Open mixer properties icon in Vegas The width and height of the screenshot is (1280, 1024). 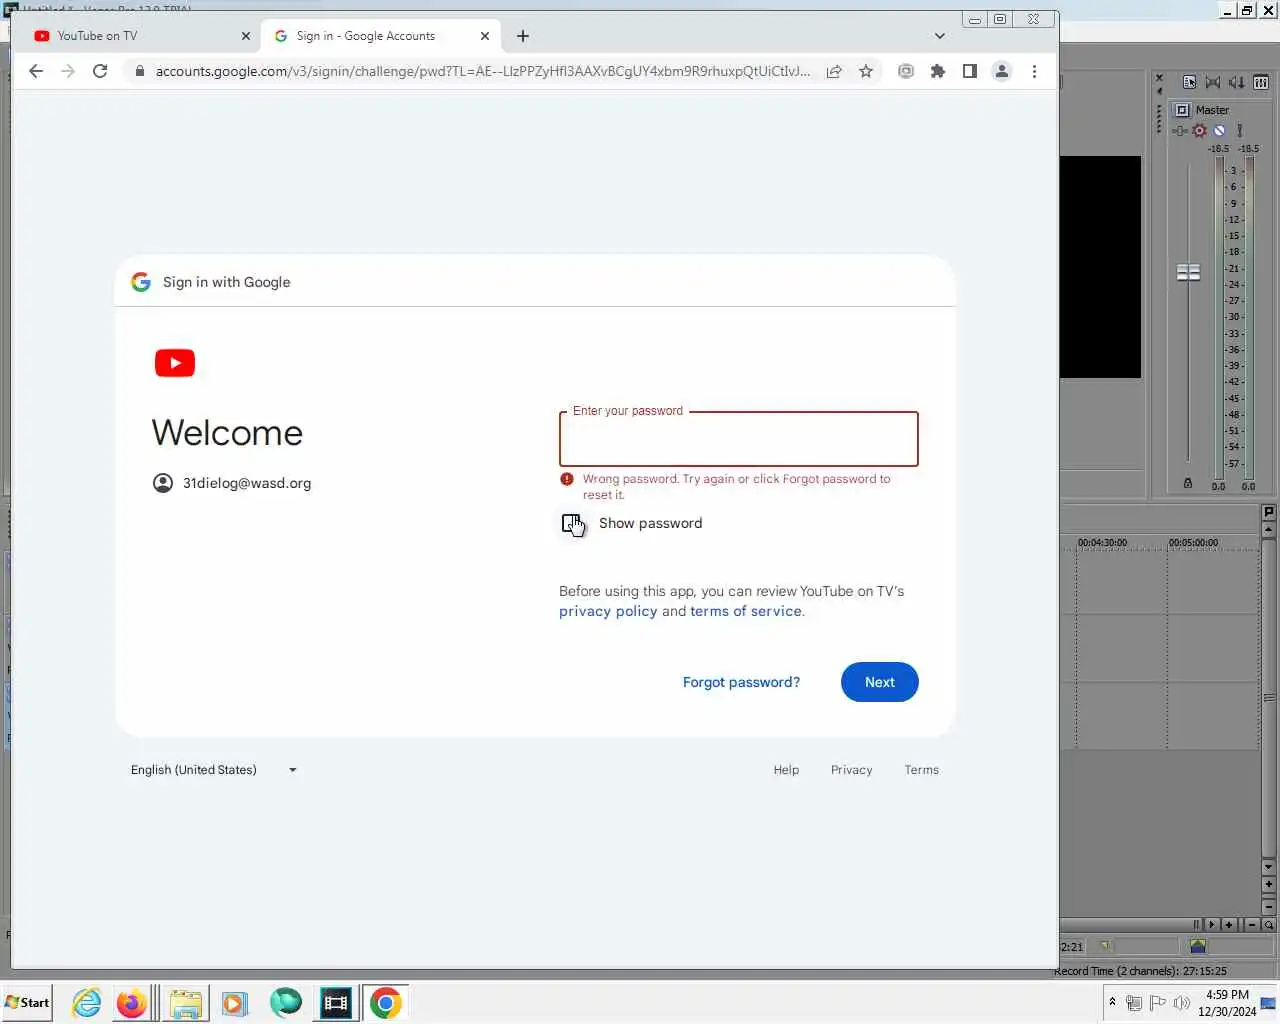[1189, 82]
